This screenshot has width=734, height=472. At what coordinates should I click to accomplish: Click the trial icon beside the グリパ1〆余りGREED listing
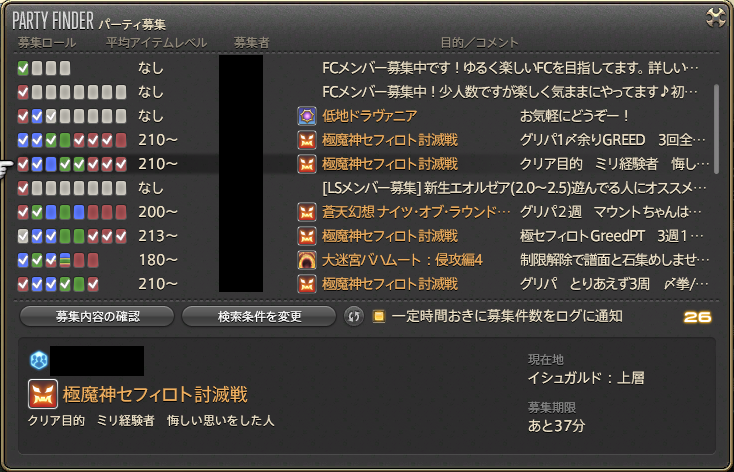coord(307,140)
